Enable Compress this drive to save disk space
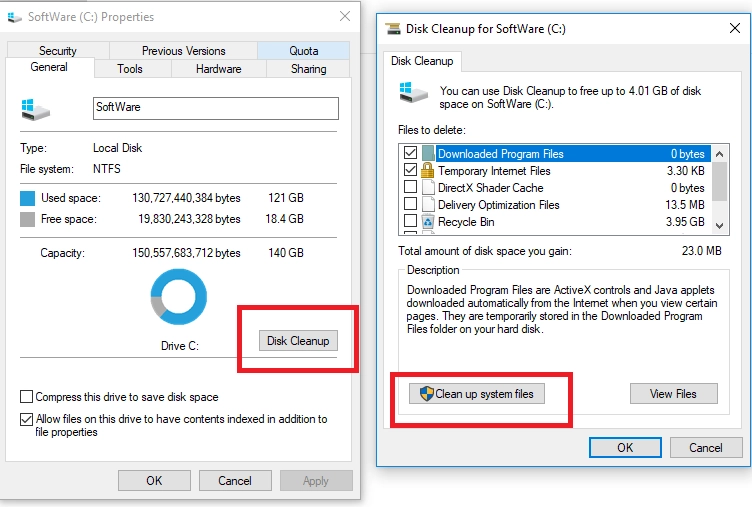The height and width of the screenshot is (507, 752). (26, 397)
